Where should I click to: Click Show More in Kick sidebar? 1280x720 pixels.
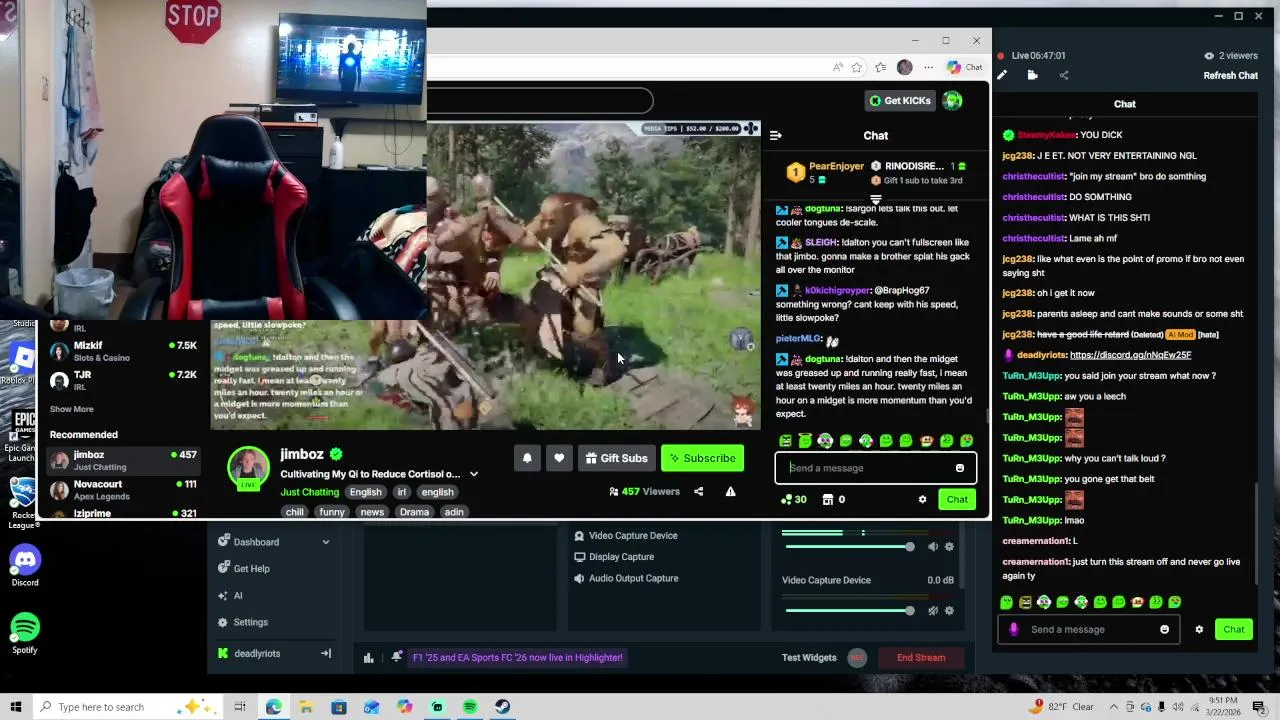(x=72, y=409)
